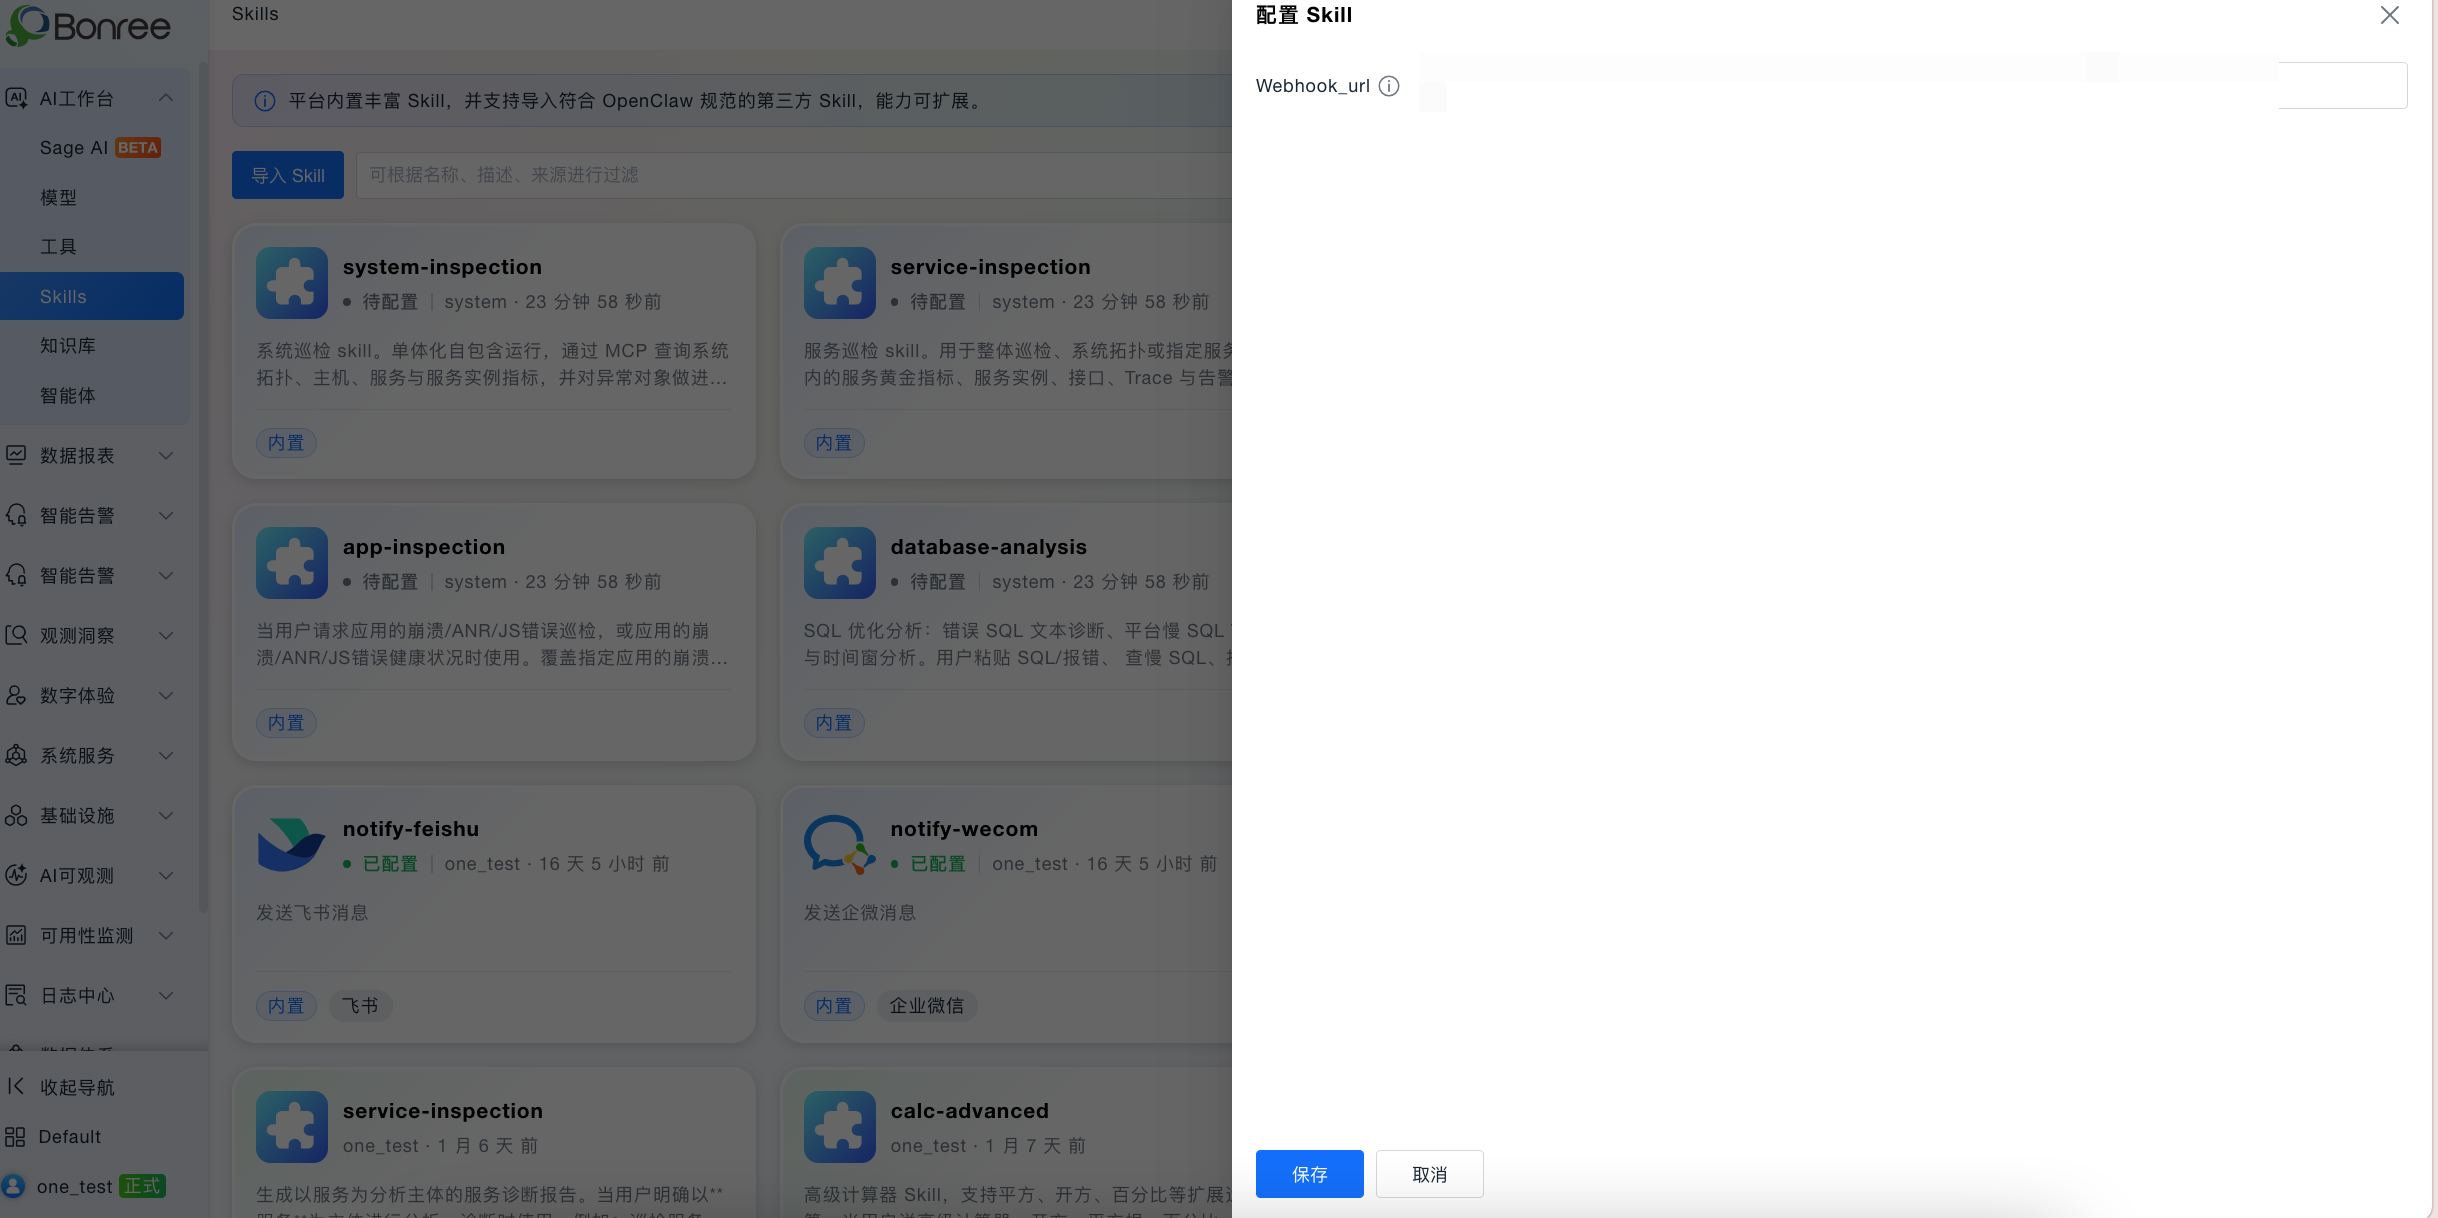Focus the Skill filter search field
Viewport: 2438px width, 1218px height.
coord(794,175)
